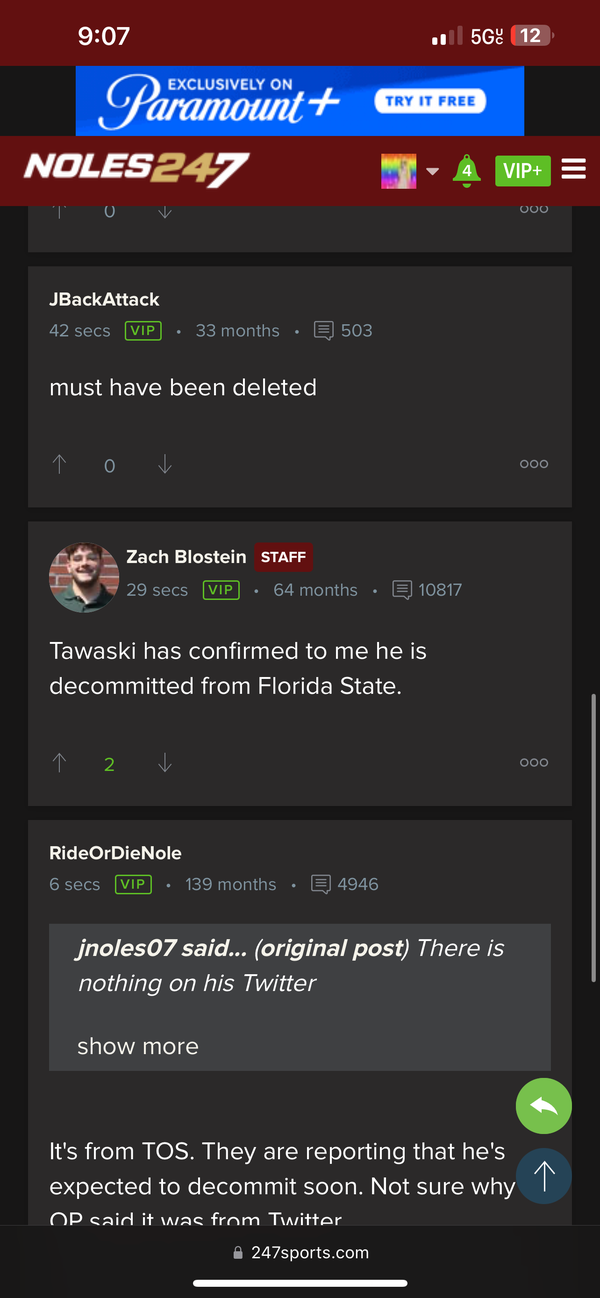This screenshot has width=600, height=1298.
Task: Open the VIP+ membership menu
Action: click(522, 170)
